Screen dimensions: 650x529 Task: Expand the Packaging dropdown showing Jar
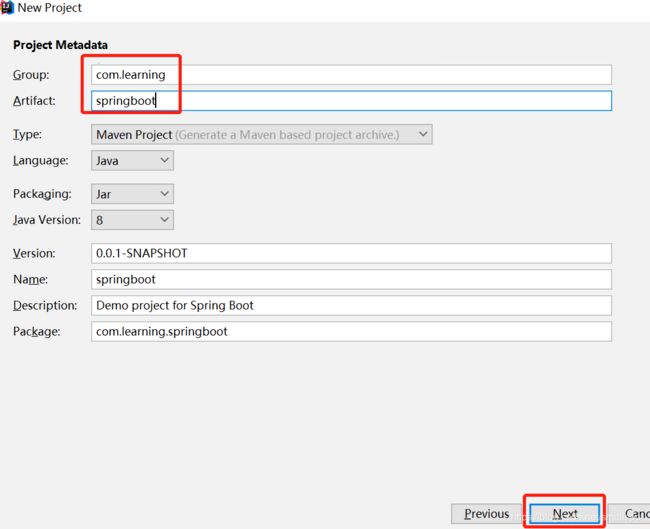(x=132, y=194)
